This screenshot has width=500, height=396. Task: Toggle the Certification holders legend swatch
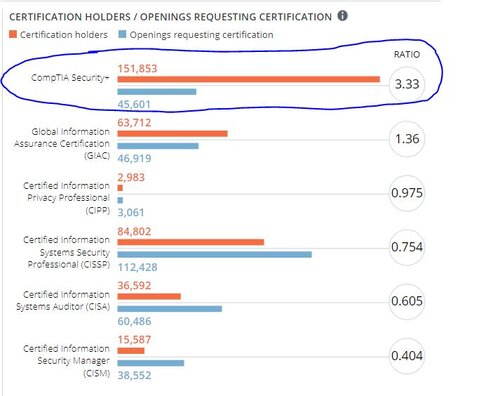13,34
